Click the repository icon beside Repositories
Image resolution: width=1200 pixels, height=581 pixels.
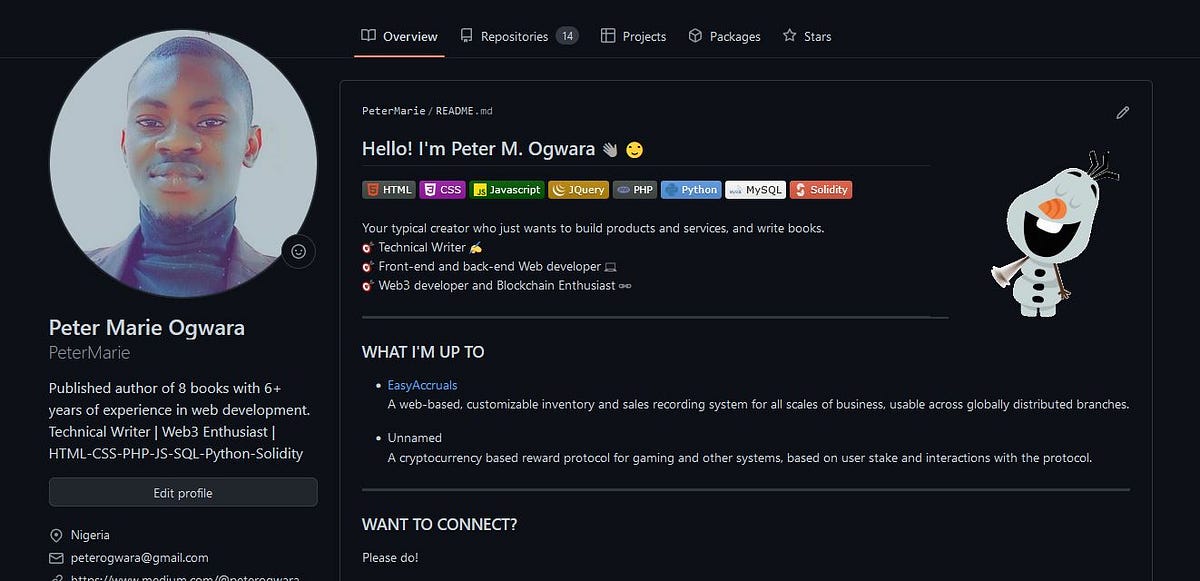pos(465,35)
